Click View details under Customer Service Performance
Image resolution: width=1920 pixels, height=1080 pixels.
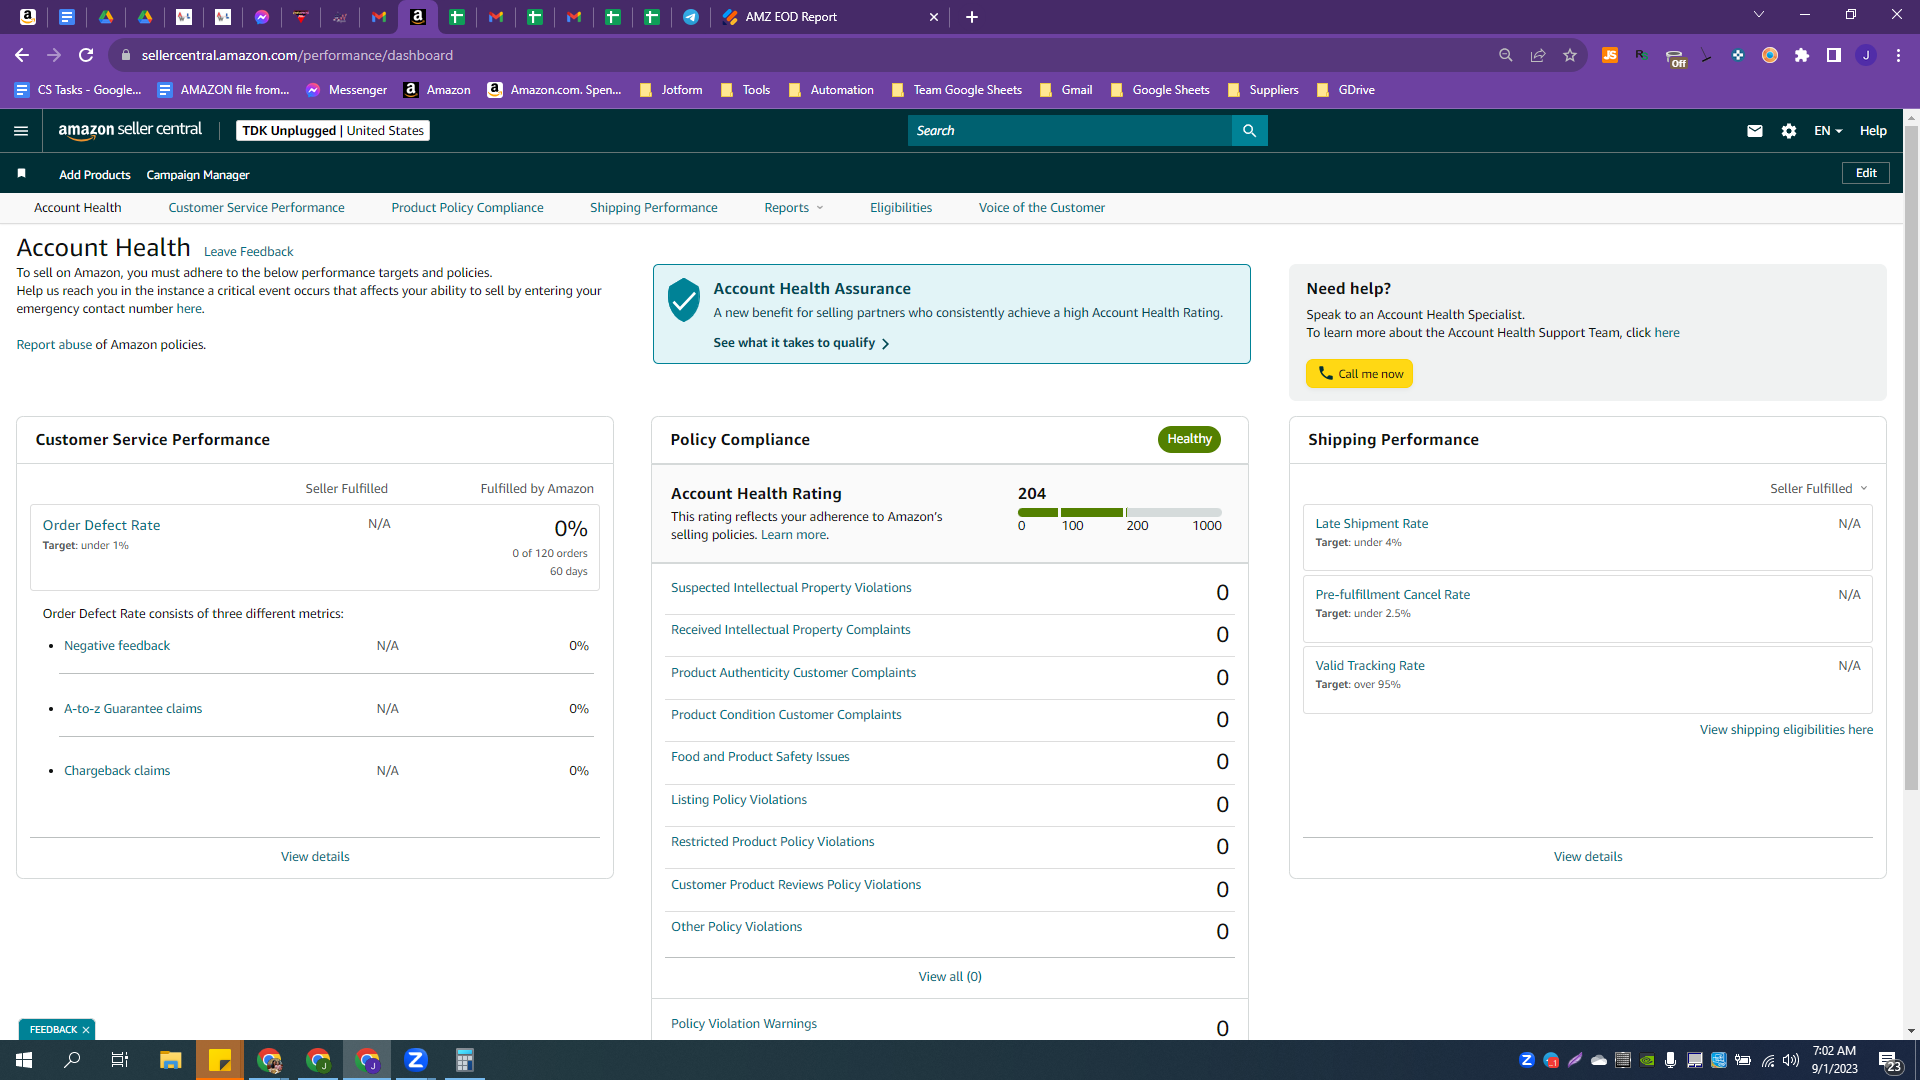(315, 857)
